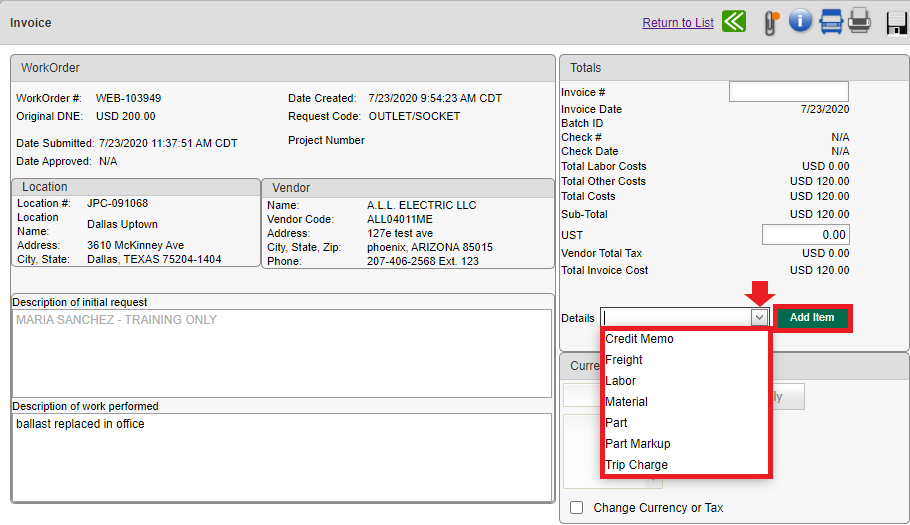Screen dimensions: 910x525
Task: Click the Details combo box text field
Action: 677,317
